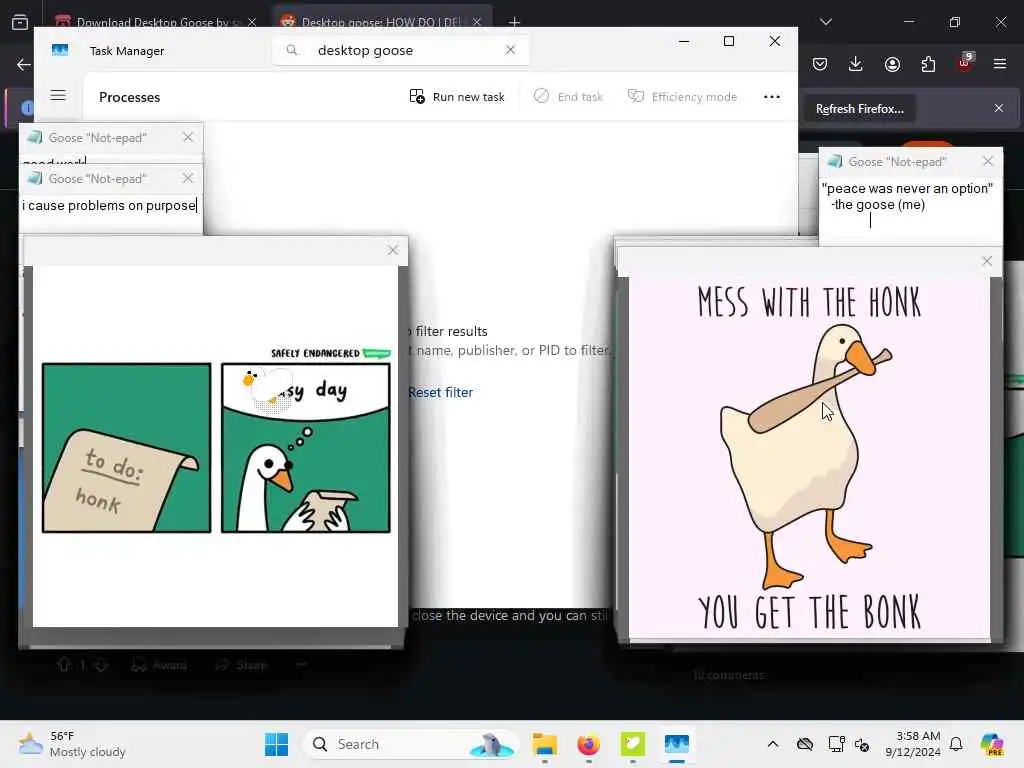
Task: Open Task Manager more options ellipsis
Action: click(771, 97)
